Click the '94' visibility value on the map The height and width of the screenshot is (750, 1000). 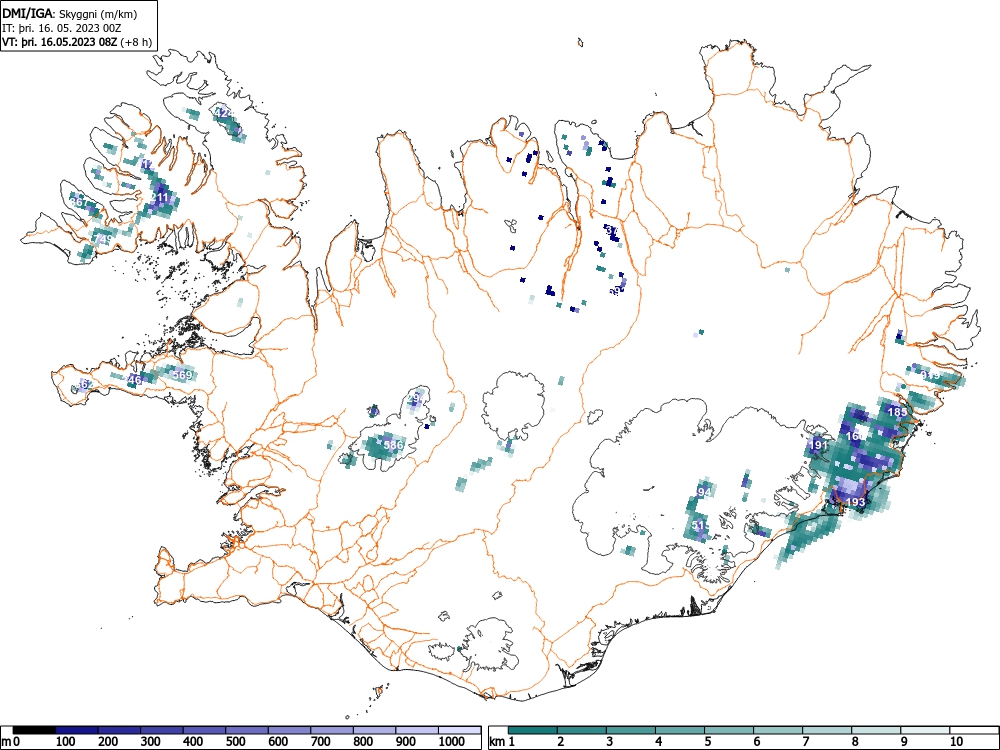(704, 492)
